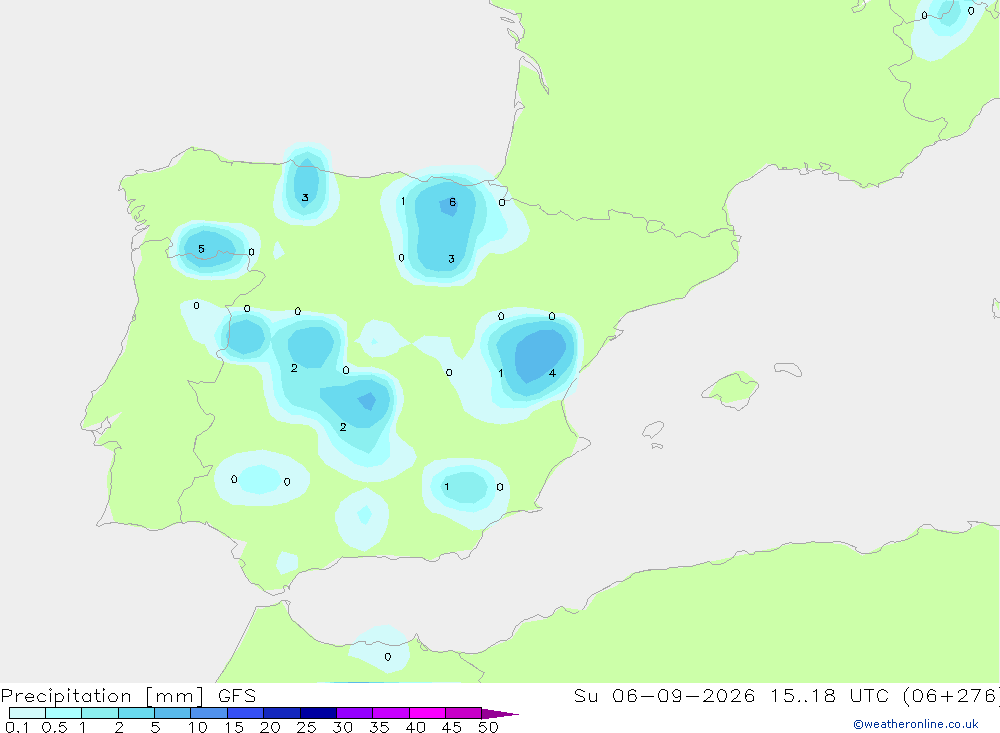This screenshot has height=733, width=1000.
Task: Click the "GFS" model label
Action: [237, 696]
